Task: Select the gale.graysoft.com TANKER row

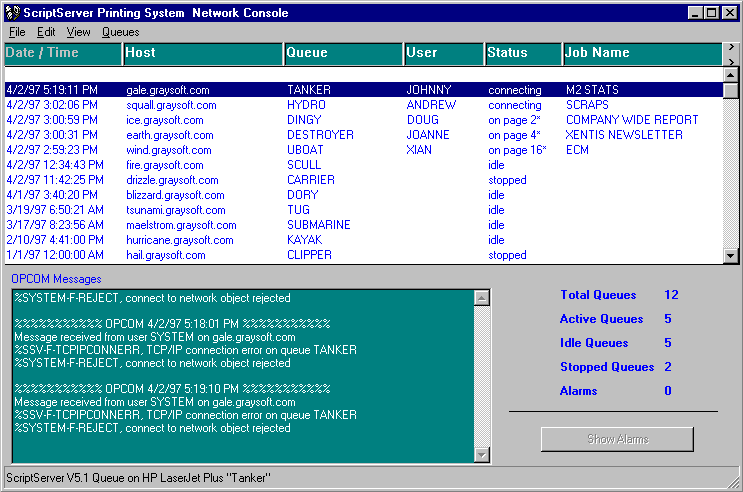Action: 364,90
